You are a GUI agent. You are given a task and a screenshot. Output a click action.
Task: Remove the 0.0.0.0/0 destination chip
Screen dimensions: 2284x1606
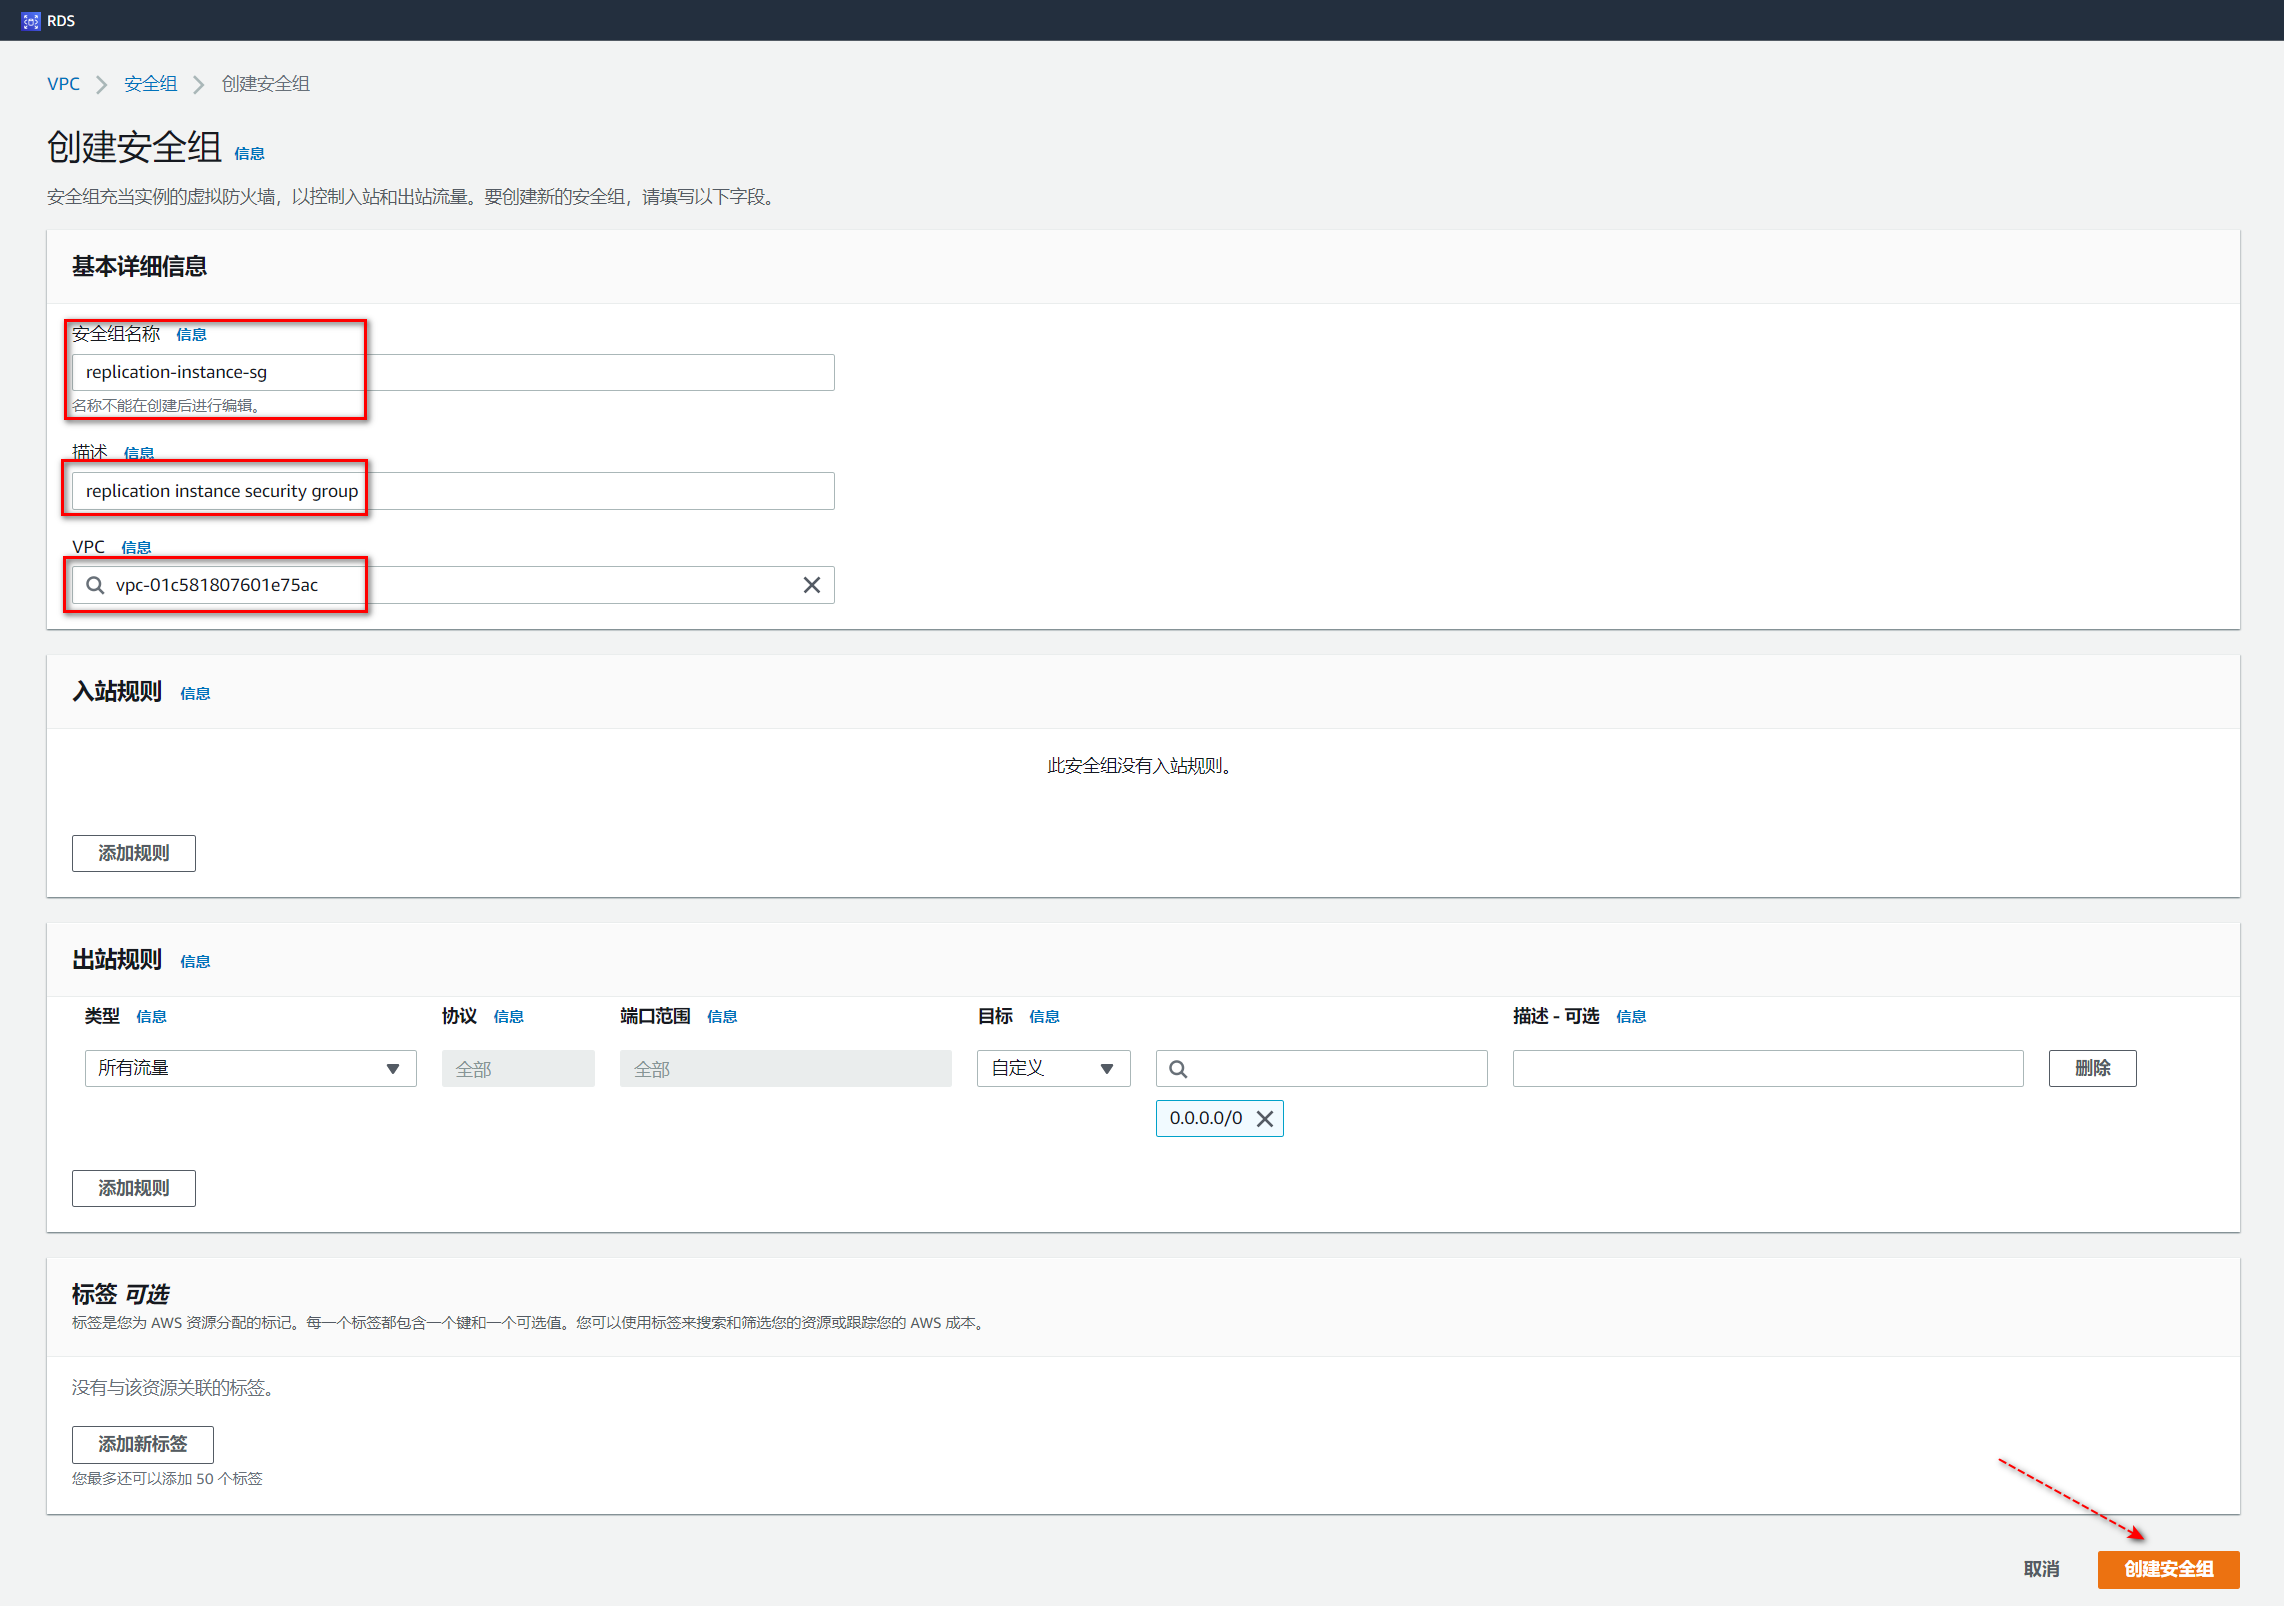click(x=1264, y=1119)
